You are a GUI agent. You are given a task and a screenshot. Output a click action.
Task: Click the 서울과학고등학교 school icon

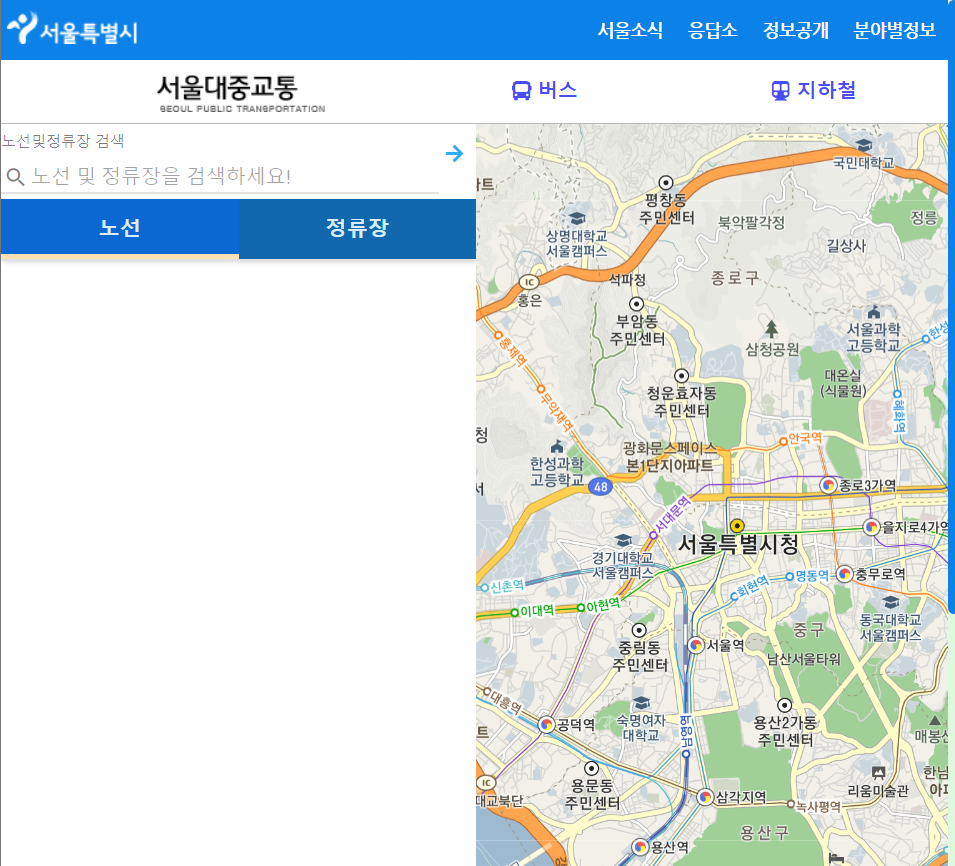point(874,312)
